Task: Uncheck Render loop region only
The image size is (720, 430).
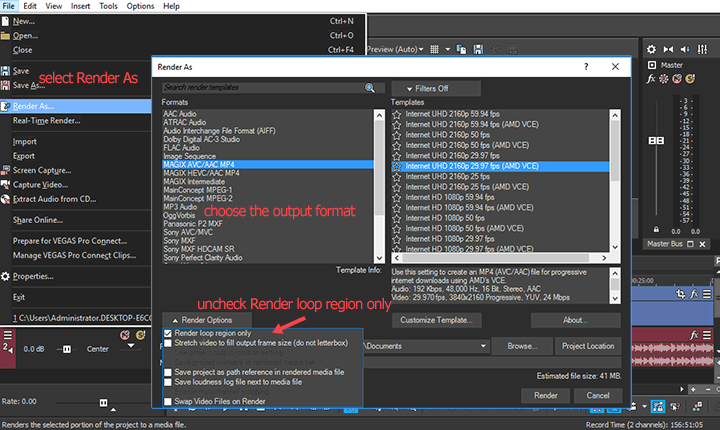Action: point(168,334)
